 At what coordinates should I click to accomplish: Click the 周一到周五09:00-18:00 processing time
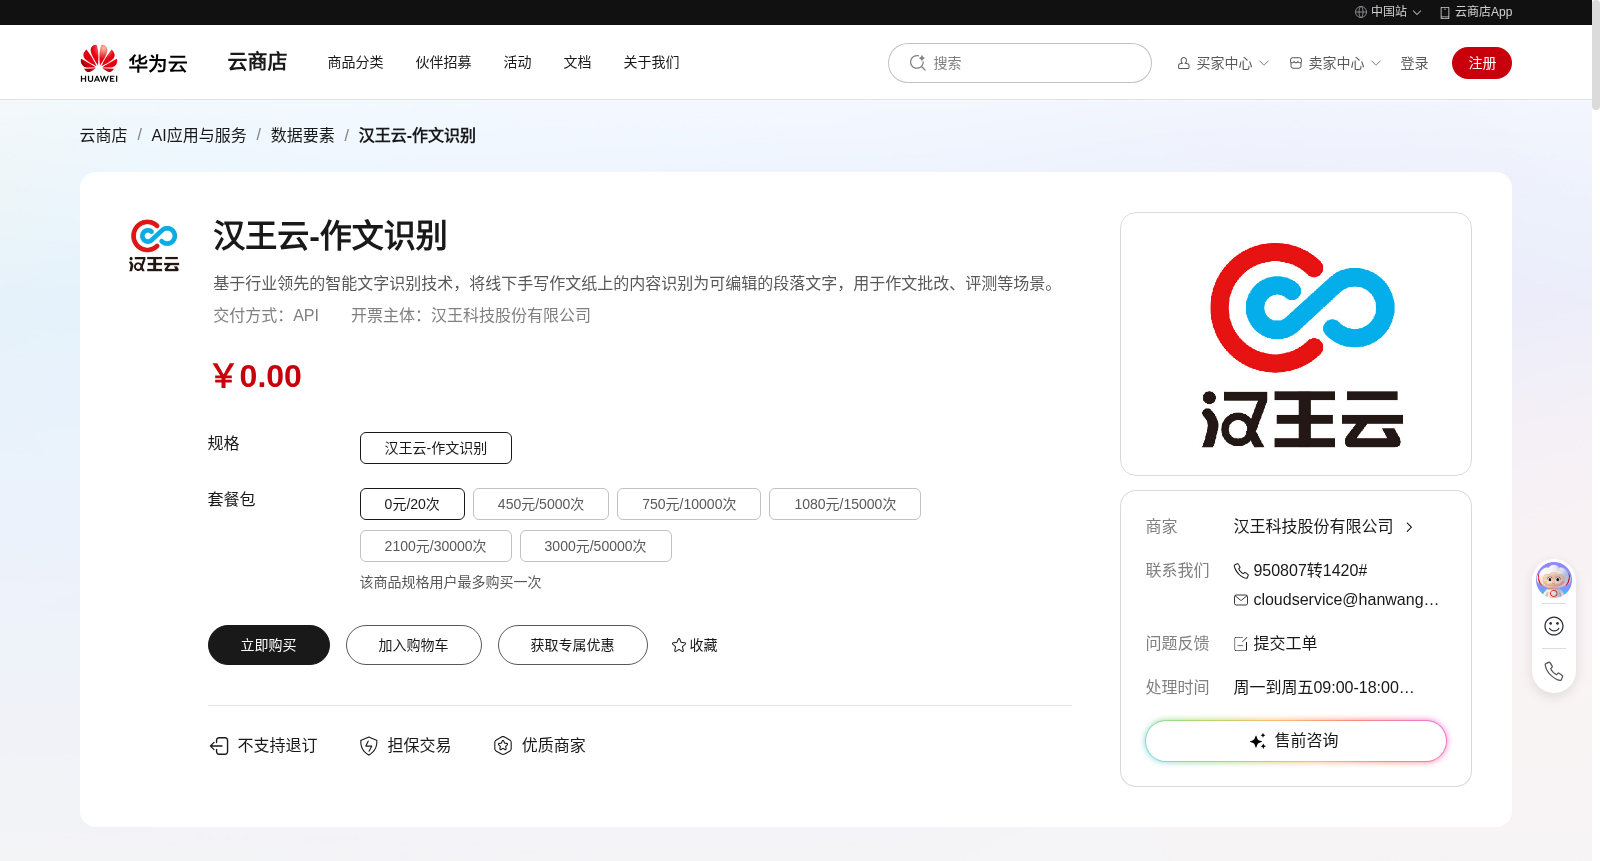tap(1324, 688)
